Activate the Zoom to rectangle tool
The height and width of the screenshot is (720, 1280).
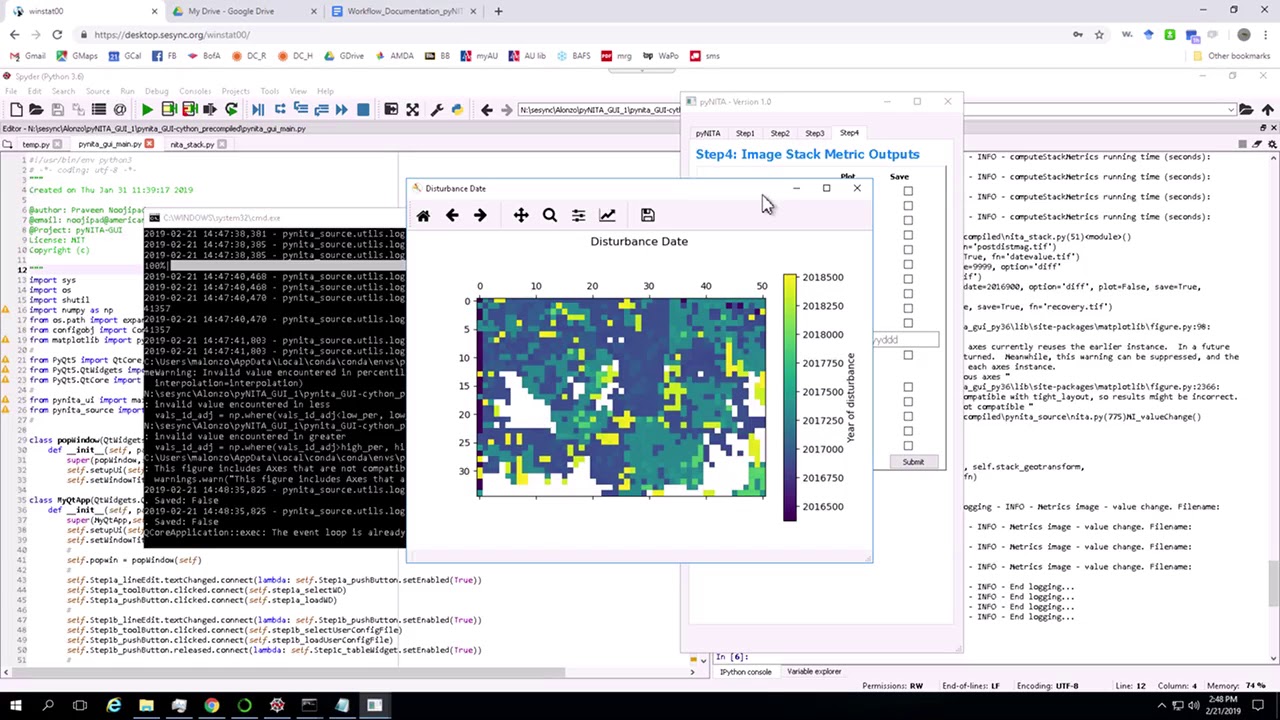pyautogui.click(x=549, y=216)
